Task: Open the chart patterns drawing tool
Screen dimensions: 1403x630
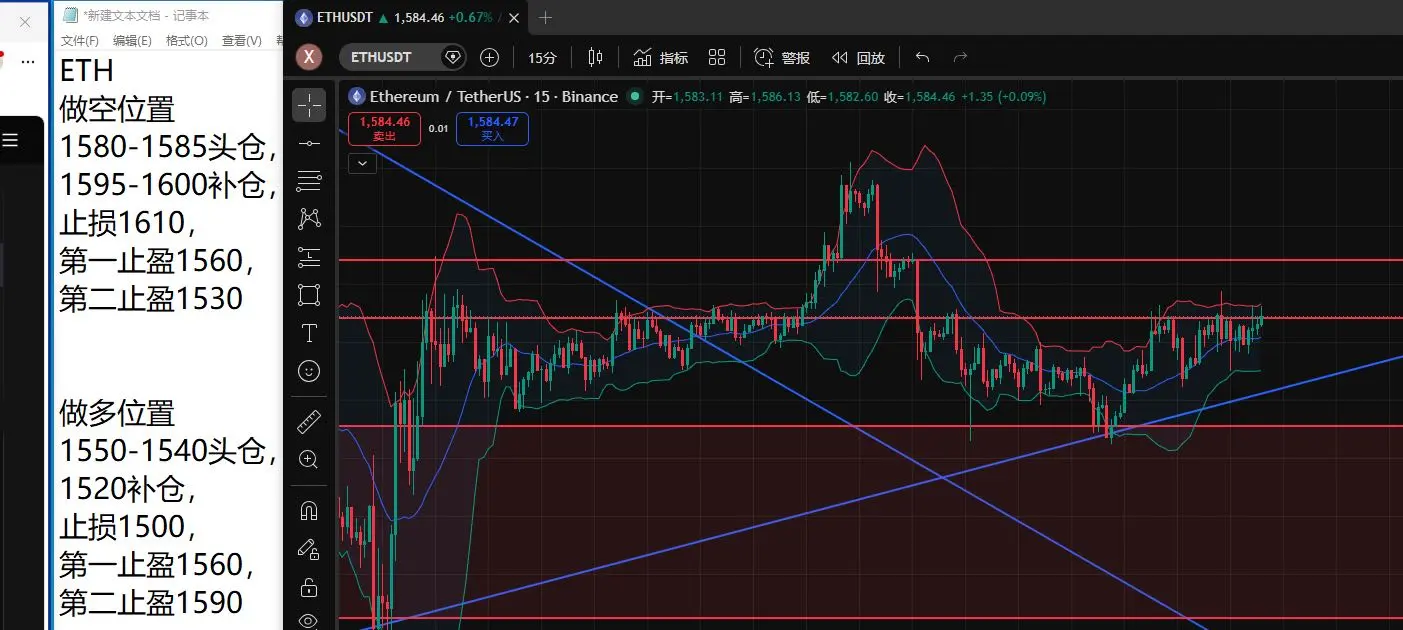Action: (x=309, y=219)
